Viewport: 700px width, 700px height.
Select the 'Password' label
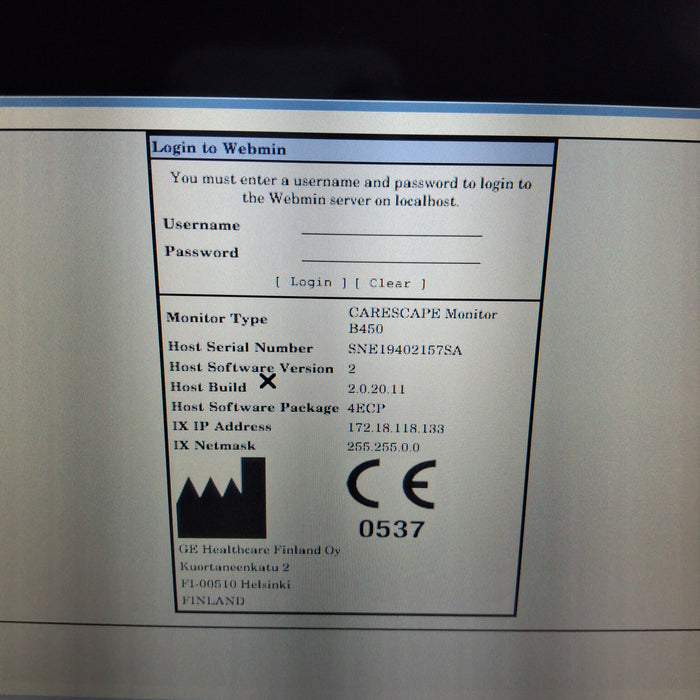(x=202, y=251)
